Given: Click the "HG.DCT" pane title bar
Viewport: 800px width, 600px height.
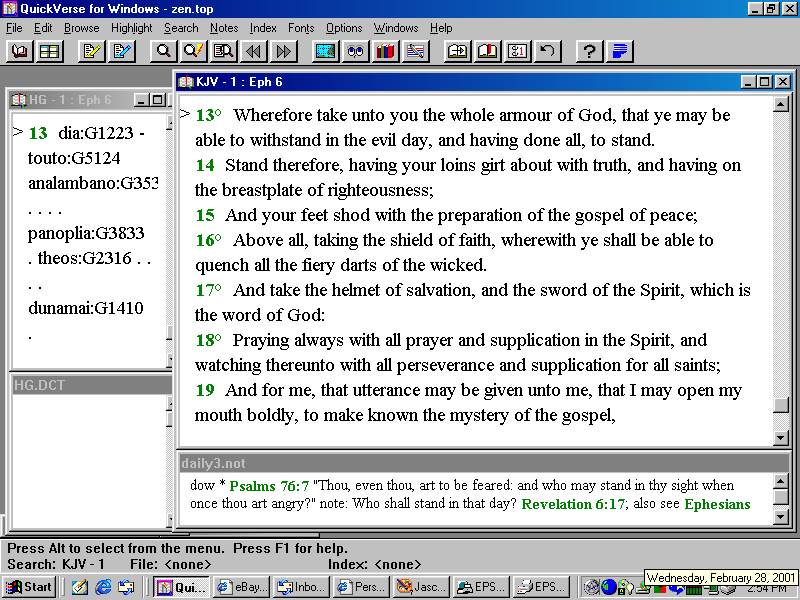Looking at the screenshot, I should point(91,385).
